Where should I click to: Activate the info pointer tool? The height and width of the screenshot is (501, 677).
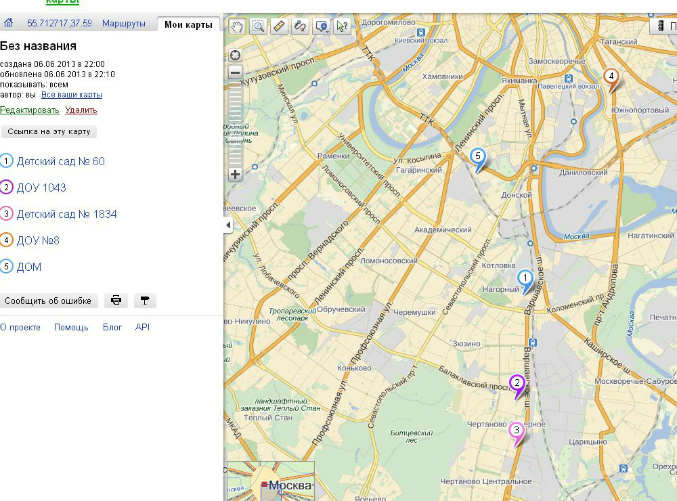pyautogui.click(x=342, y=25)
